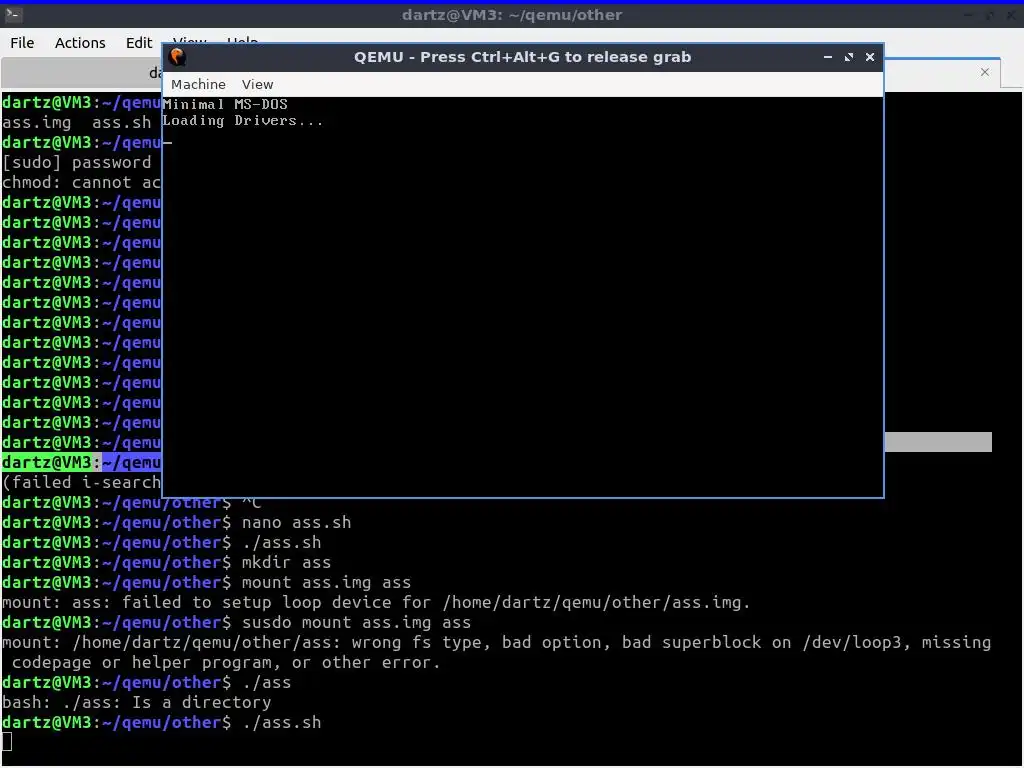Click the '(failed i-search' line in terminal
The height and width of the screenshot is (768, 1024).
tap(82, 483)
